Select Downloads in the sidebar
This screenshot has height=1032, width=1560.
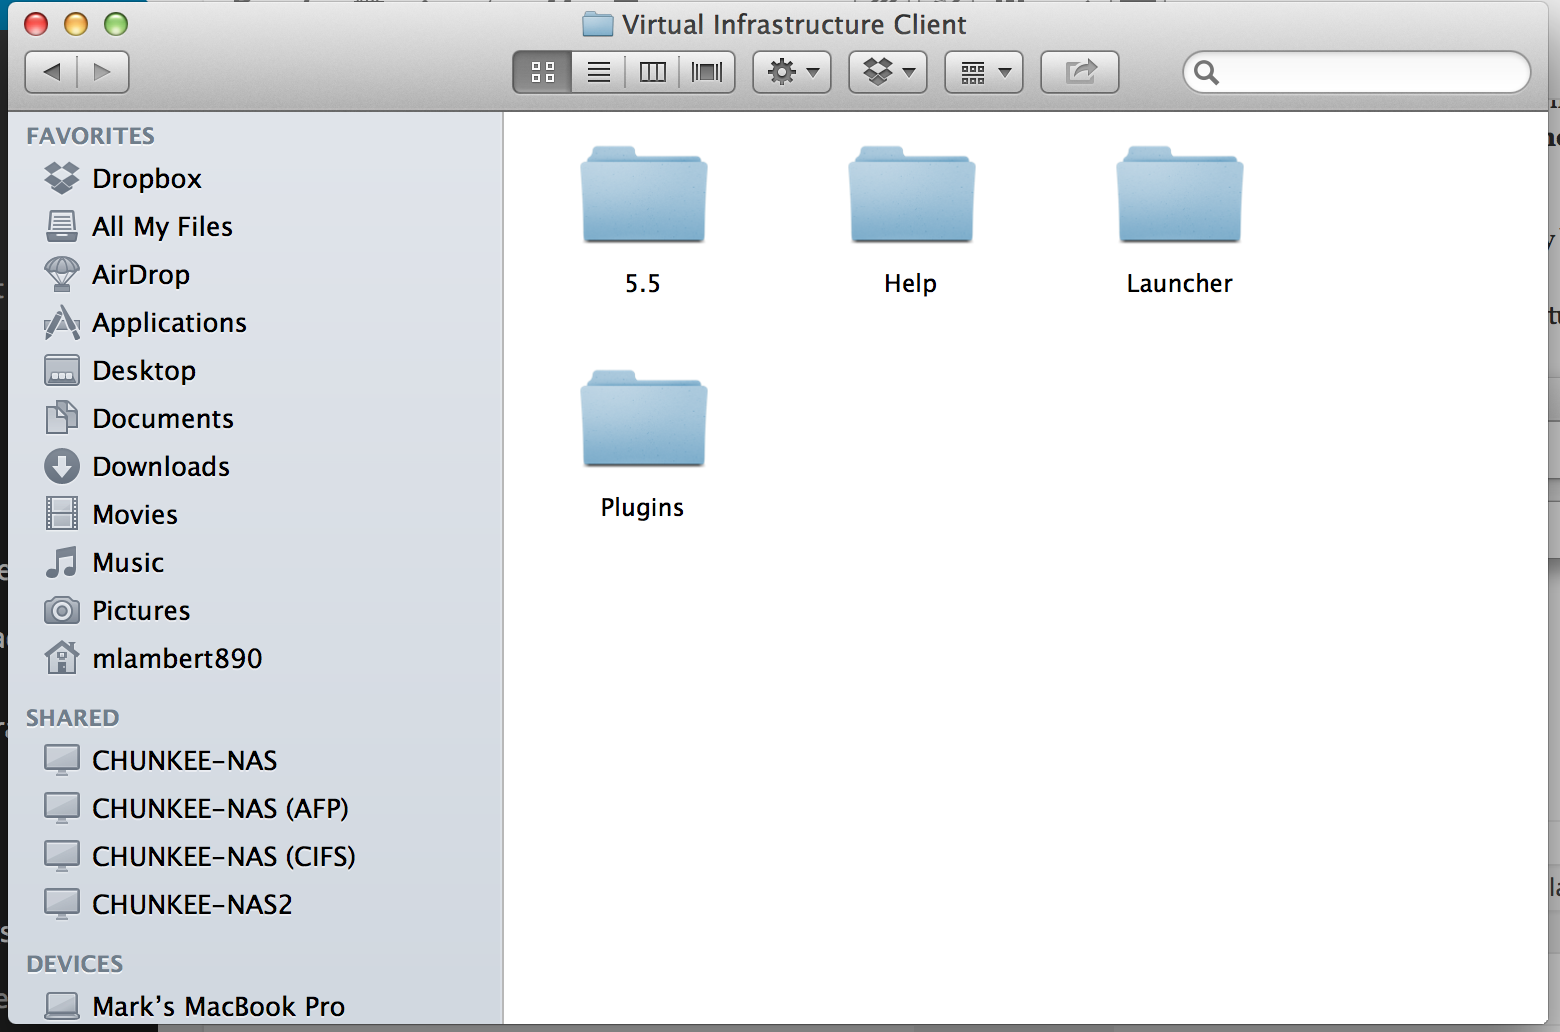pyautogui.click(x=161, y=467)
